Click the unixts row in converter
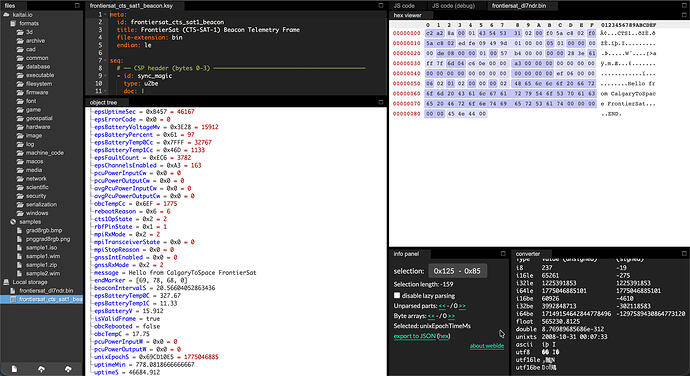Viewport: 690px width, 376px height. coord(562,337)
